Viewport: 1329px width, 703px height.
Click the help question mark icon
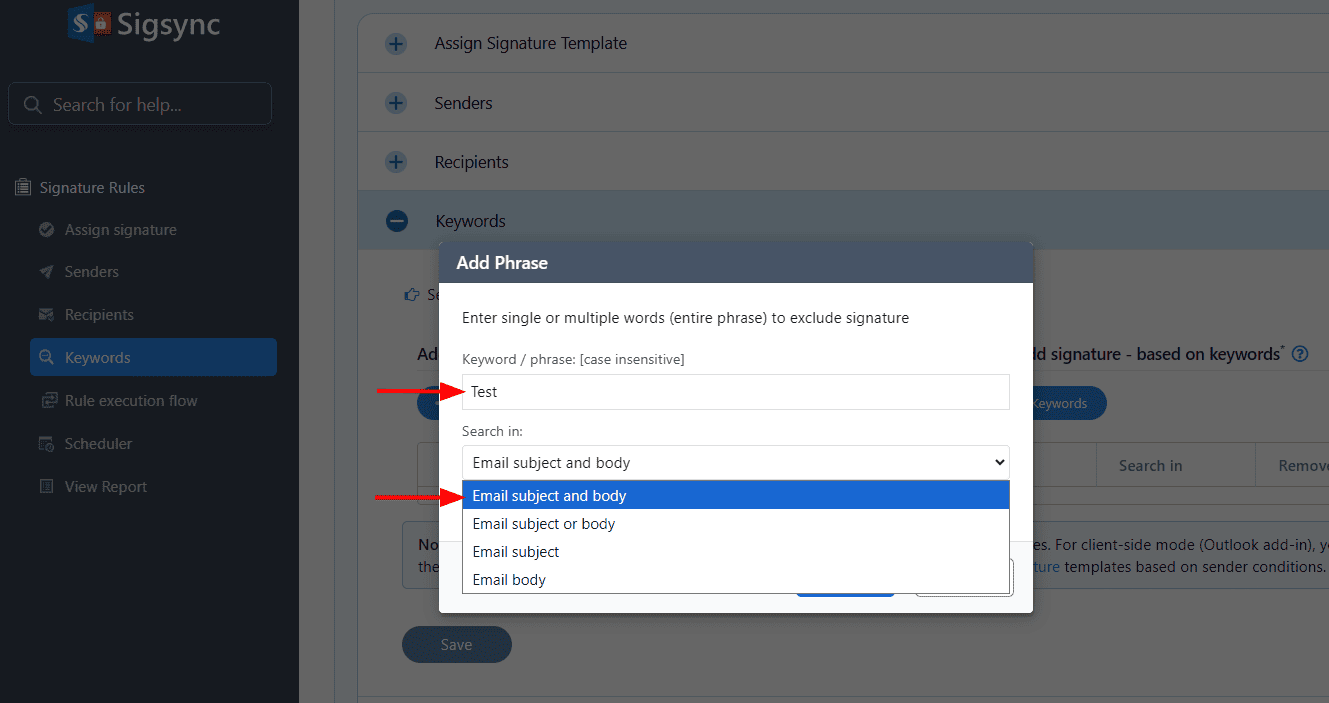coord(1300,354)
